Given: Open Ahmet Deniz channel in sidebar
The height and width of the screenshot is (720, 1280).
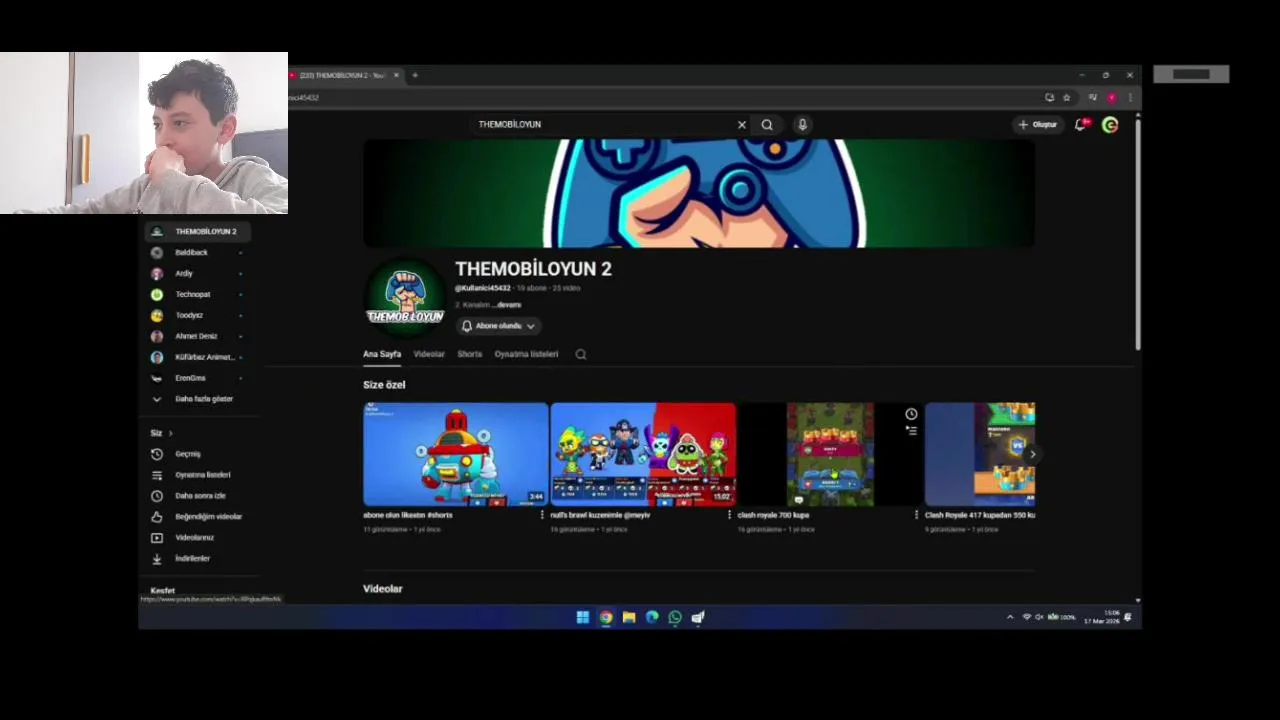Looking at the screenshot, I should click(x=196, y=336).
